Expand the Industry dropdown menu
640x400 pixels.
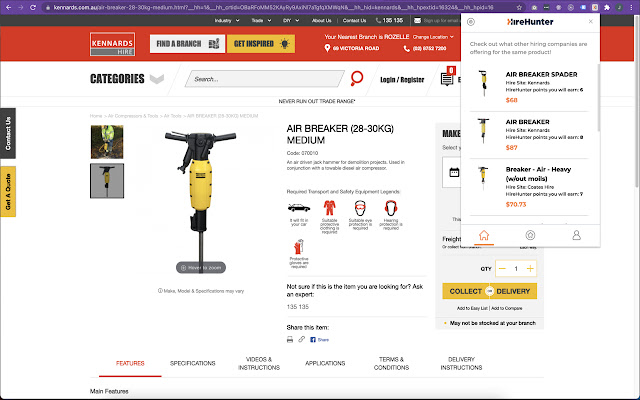click(x=227, y=20)
